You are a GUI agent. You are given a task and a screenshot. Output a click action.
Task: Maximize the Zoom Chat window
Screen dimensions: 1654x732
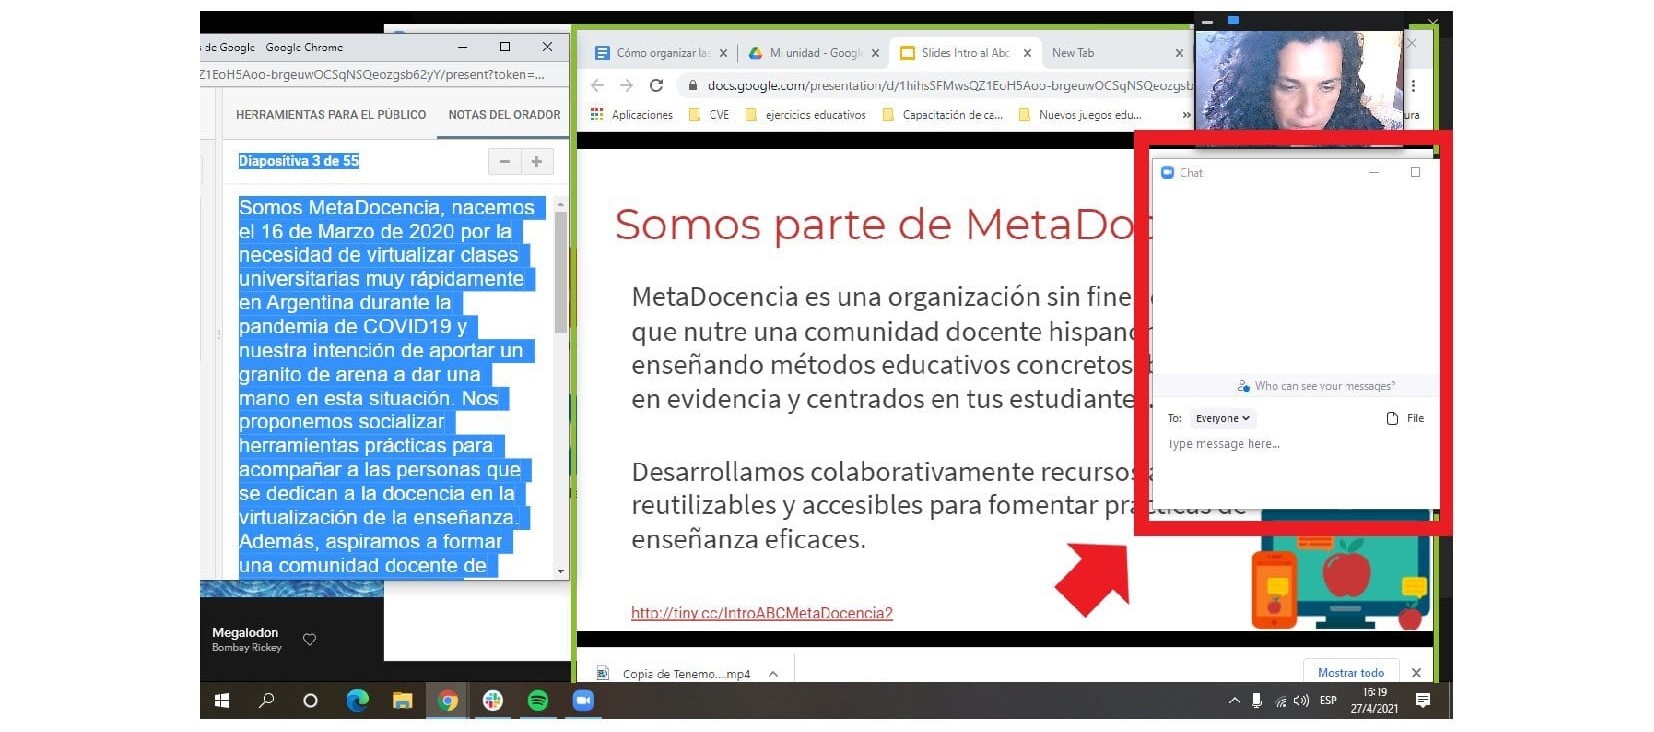pyautogui.click(x=1415, y=173)
